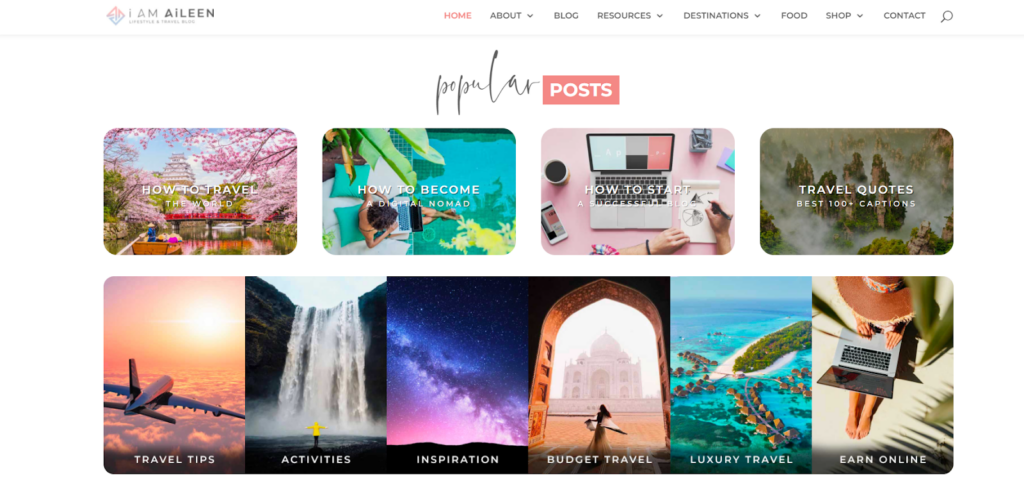Click the I Am Aileen logo
1024x481 pixels.
(161, 15)
